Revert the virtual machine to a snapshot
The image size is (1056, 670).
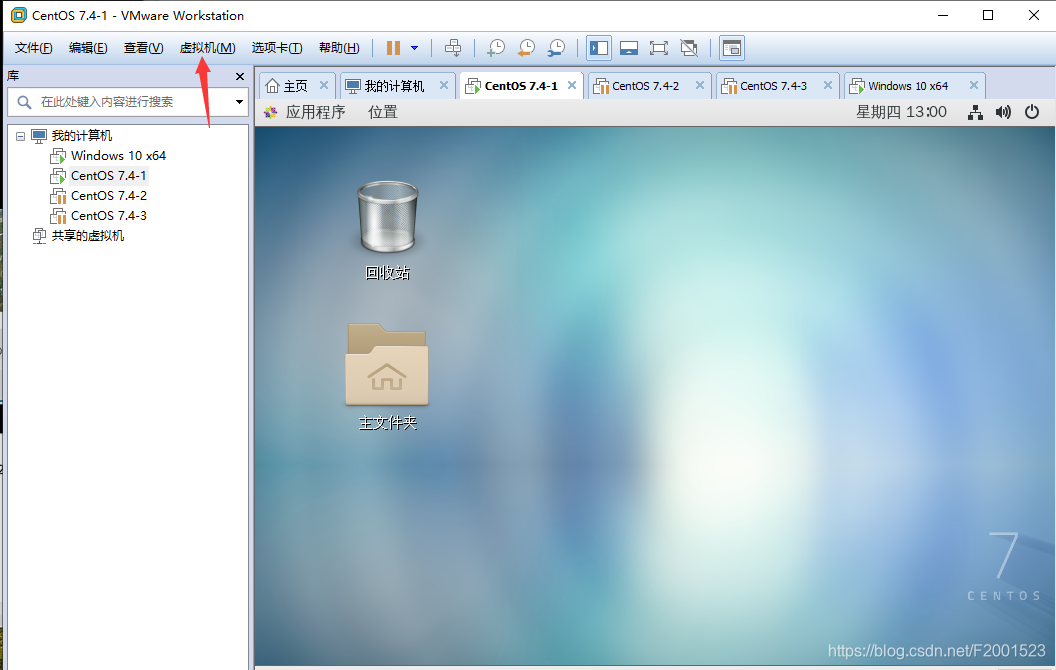point(526,48)
